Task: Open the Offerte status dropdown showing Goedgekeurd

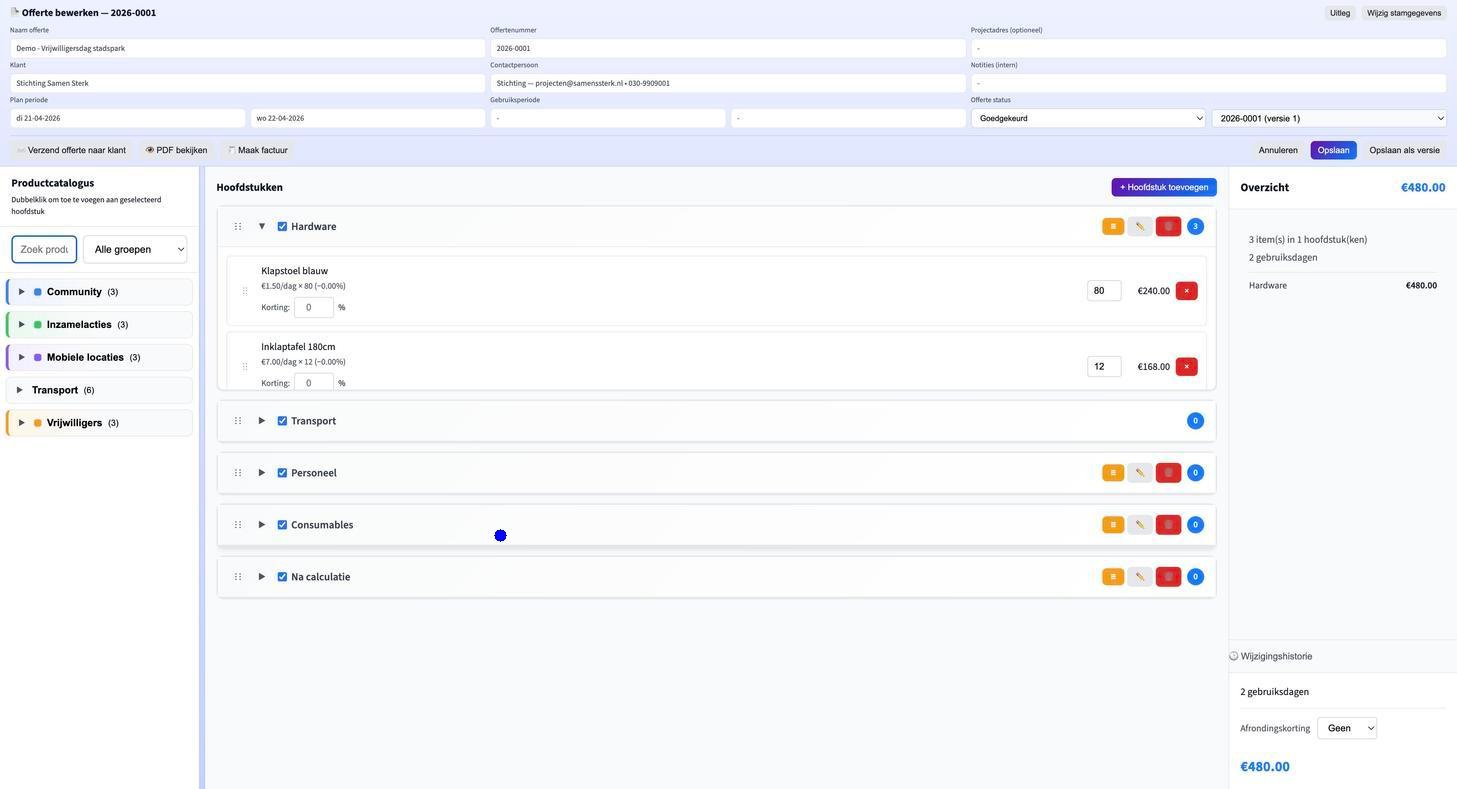Action: point(1087,118)
